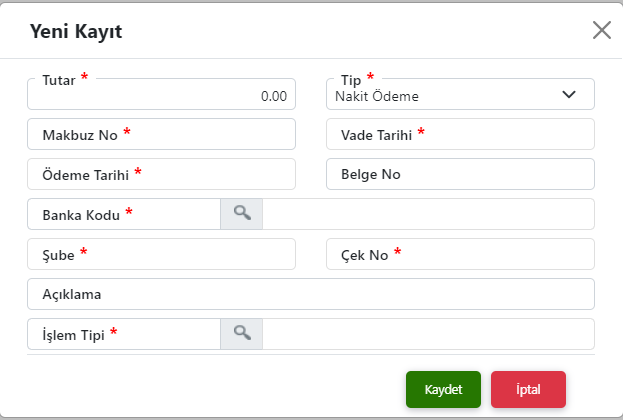Click the Banka Kodu search magnifier icon

(x=241, y=213)
